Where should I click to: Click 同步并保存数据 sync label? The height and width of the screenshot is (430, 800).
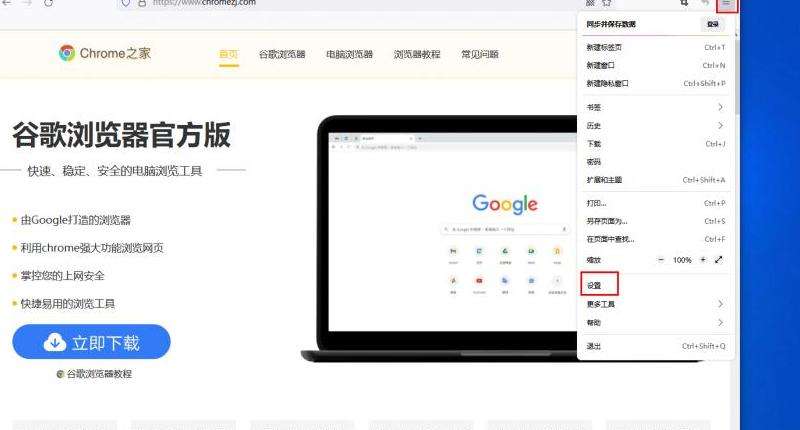click(x=611, y=24)
